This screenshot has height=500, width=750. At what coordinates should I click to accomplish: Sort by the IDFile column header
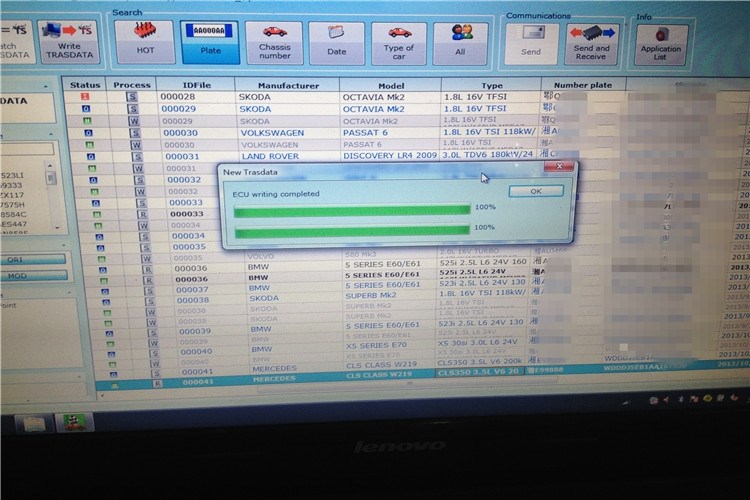tap(196, 85)
